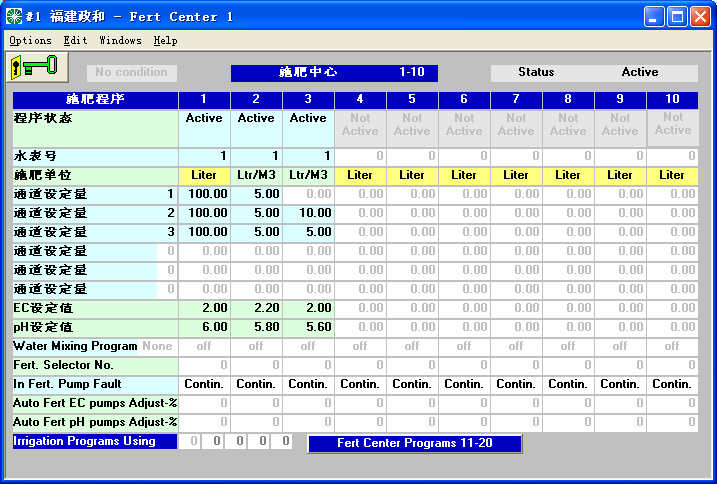Screen dimensions: 717x484
Task: Change program 2 Ltr/M3 fertilizer unit
Action: (256, 175)
